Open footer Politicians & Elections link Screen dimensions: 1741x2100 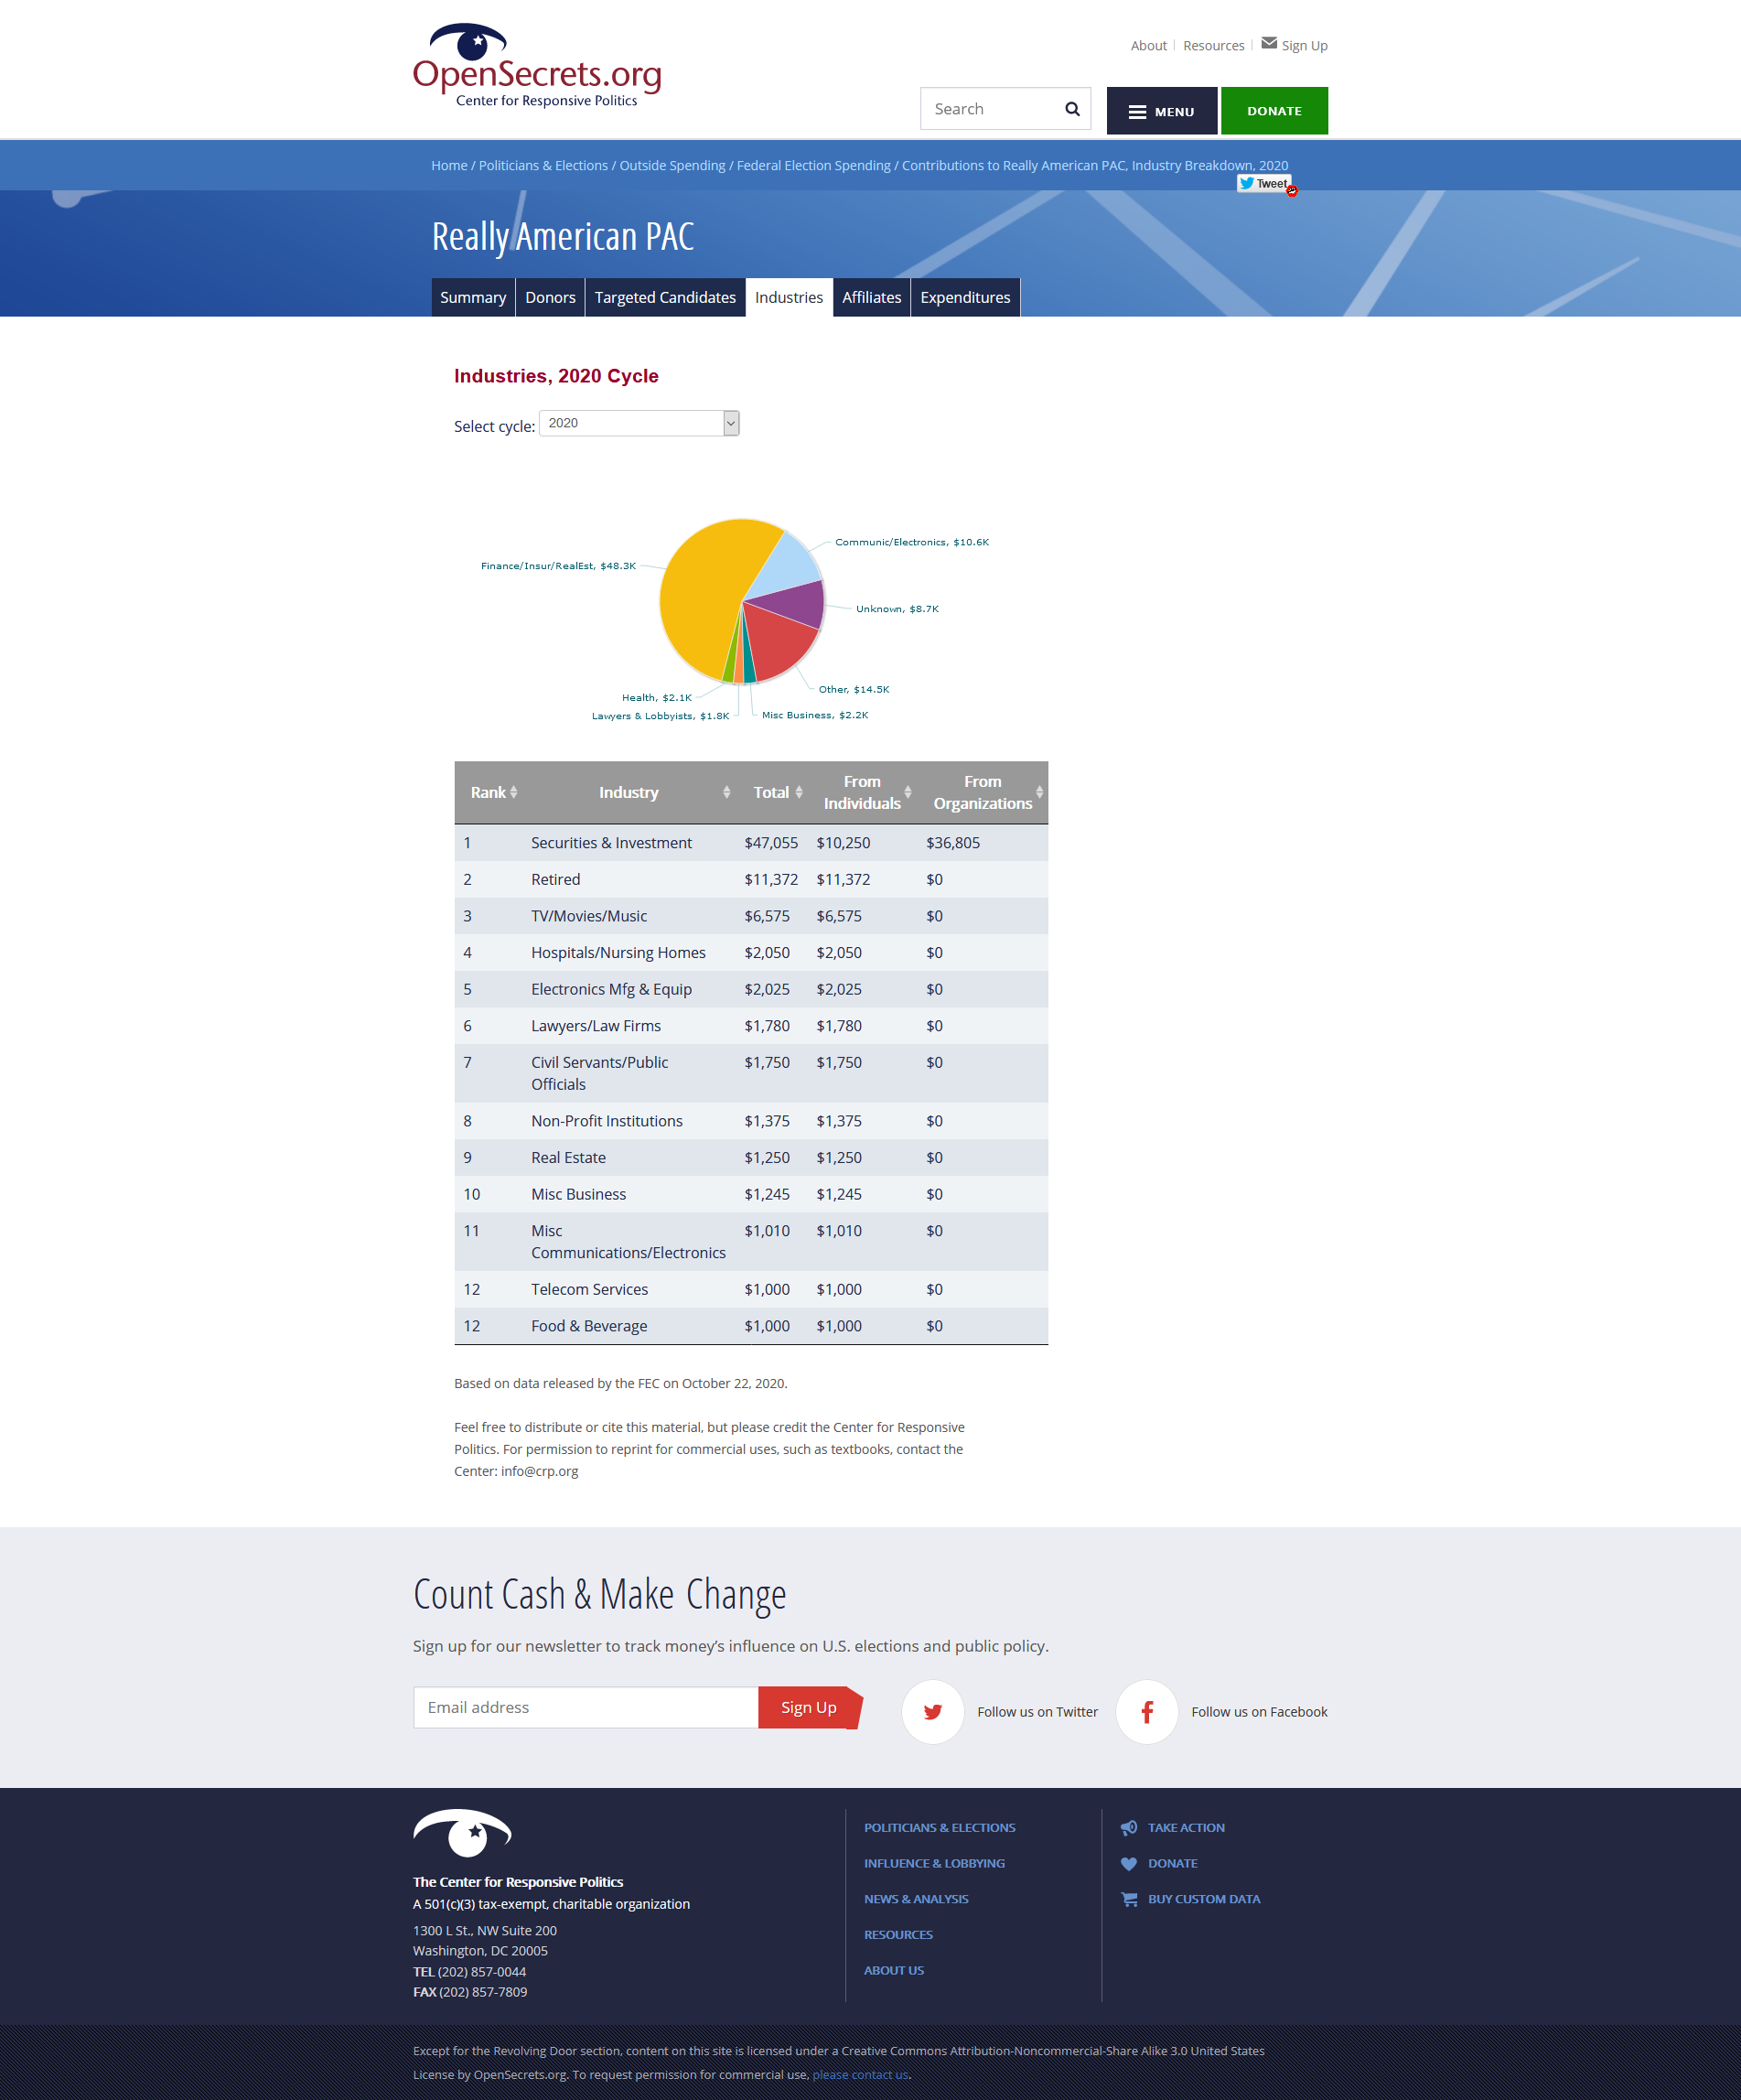pos(939,1828)
